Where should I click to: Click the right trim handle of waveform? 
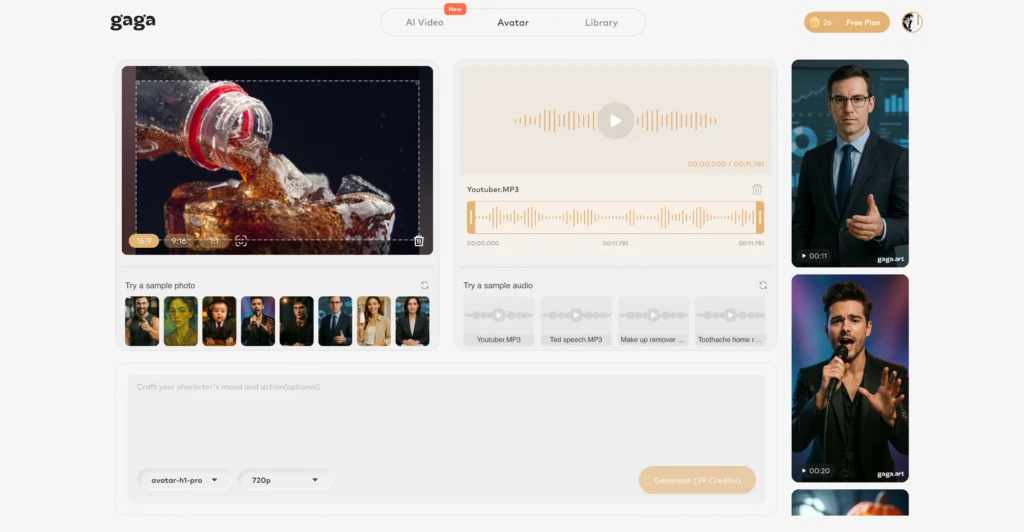click(760, 217)
